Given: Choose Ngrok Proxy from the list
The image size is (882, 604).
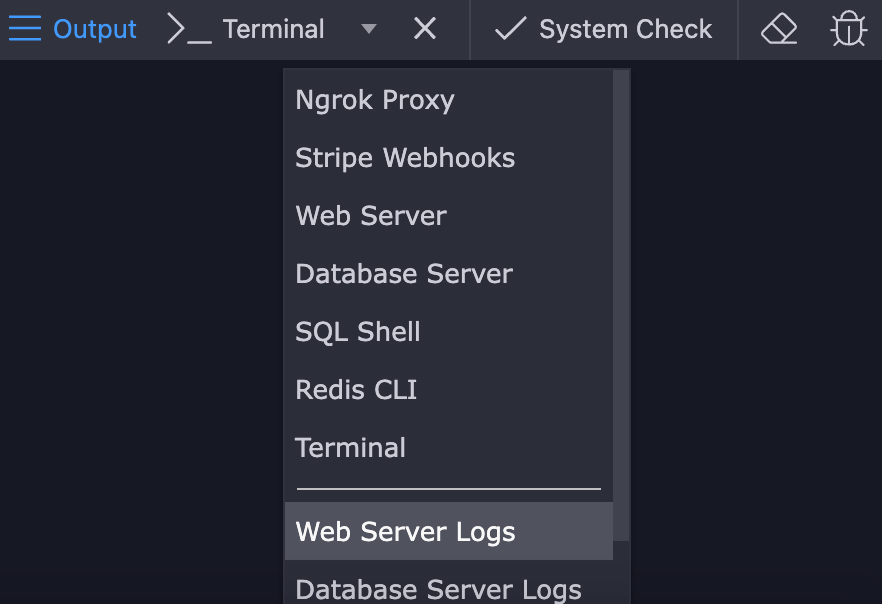Looking at the screenshot, I should click(375, 100).
